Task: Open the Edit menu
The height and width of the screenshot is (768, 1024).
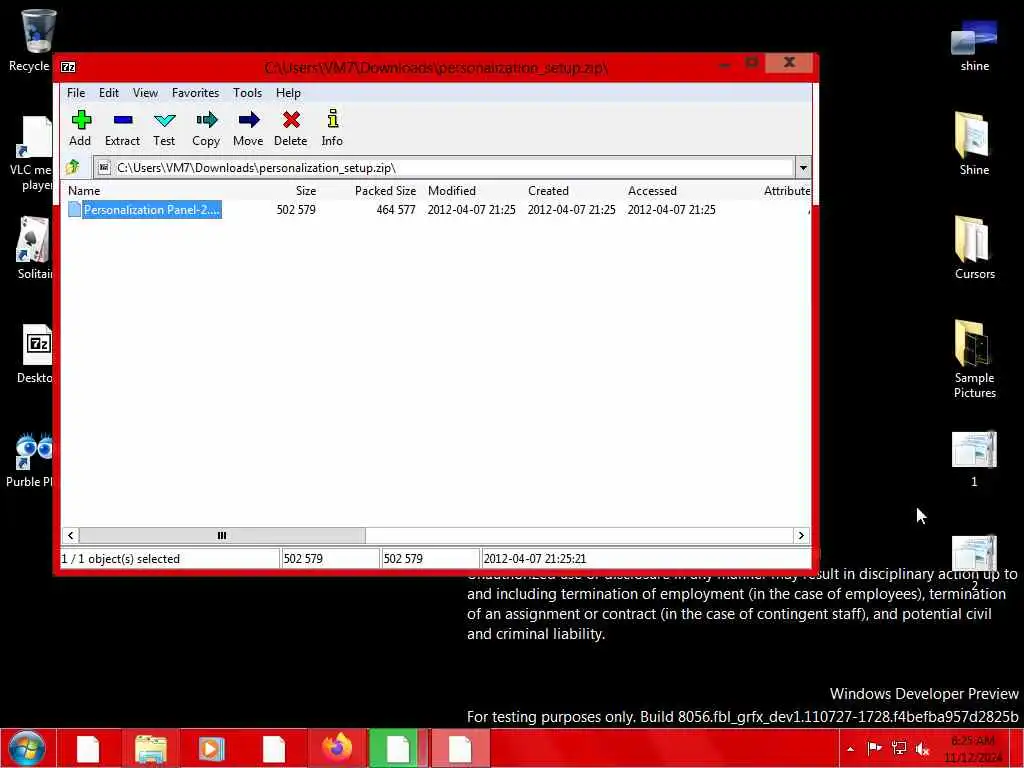Action: click(x=108, y=93)
